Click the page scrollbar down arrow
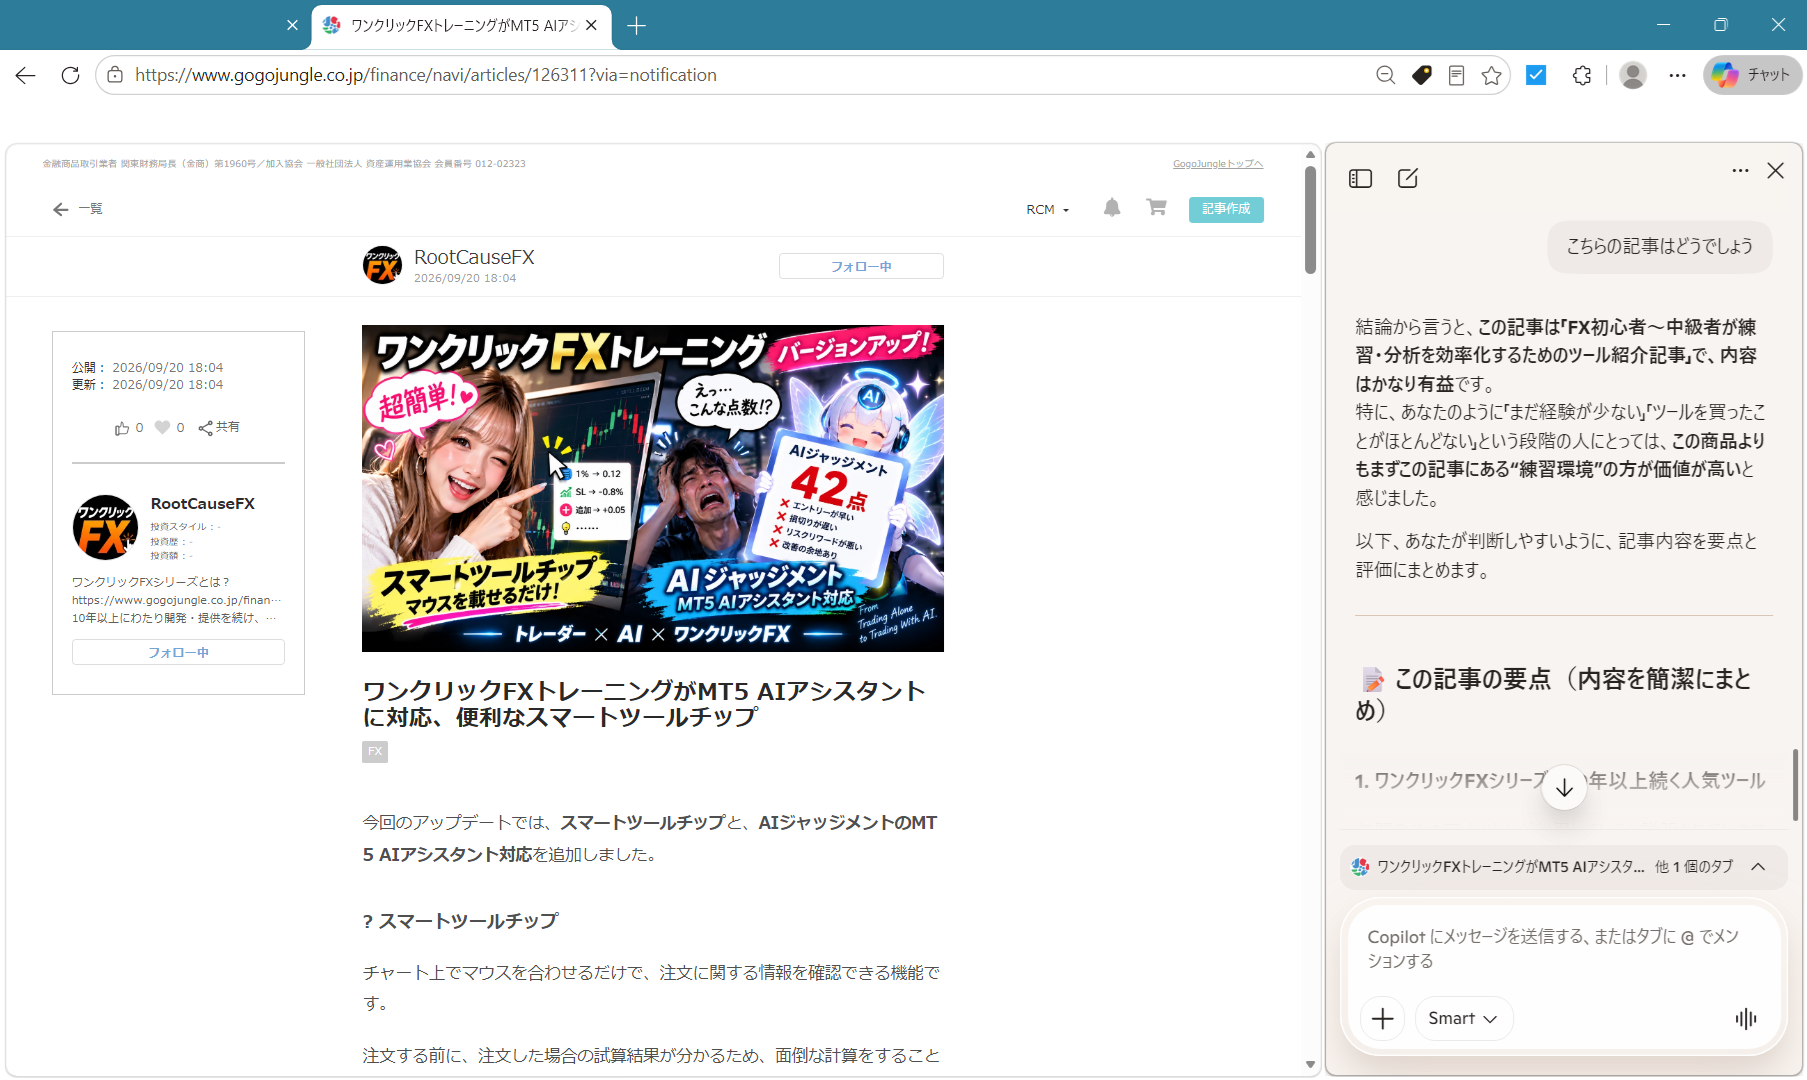This screenshot has width=1807, height=1080. pyautogui.click(x=1310, y=1064)
